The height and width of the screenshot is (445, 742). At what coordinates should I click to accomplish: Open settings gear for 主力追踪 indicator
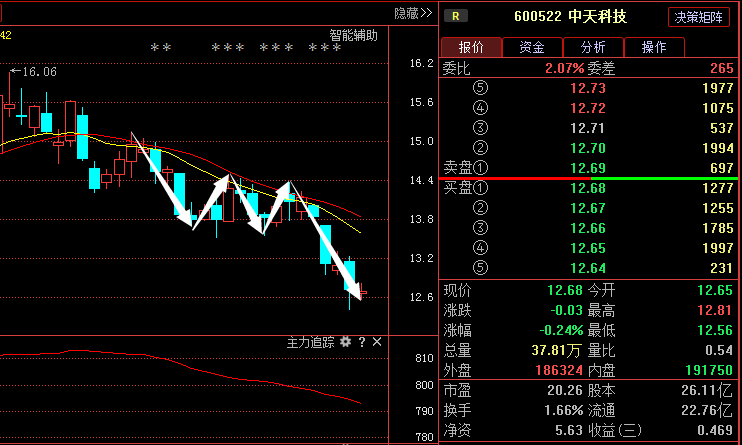tap(346, 342)
